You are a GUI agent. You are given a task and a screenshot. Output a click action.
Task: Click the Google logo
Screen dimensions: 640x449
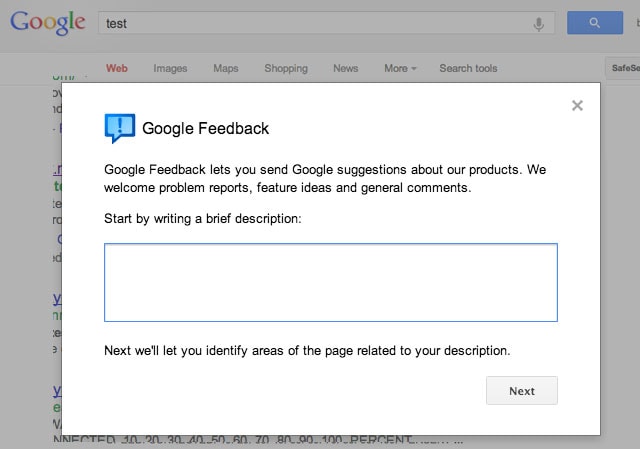(x=48, y=23)
